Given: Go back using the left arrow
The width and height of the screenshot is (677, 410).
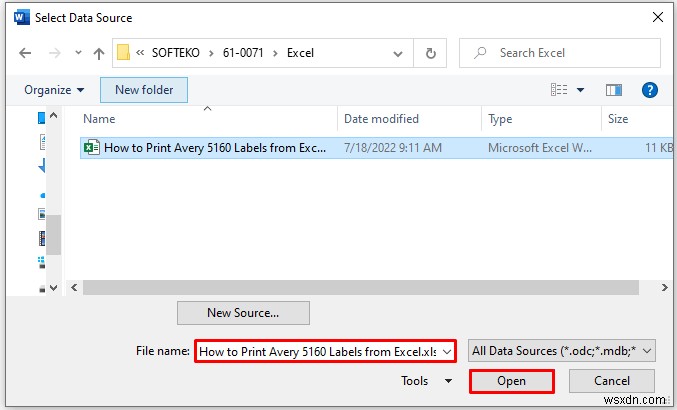Looking at the screenshot, I should [25, 53].
